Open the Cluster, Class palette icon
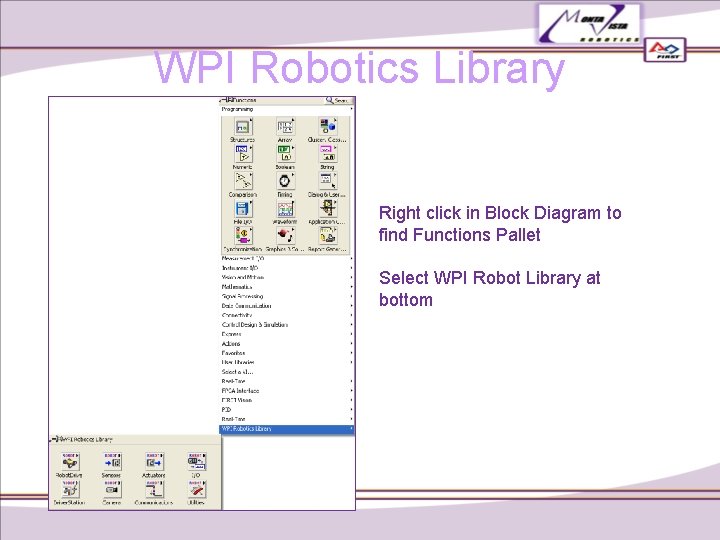Image resolution: width=720 pixels, height=540 pixels. tap(328, 127)
